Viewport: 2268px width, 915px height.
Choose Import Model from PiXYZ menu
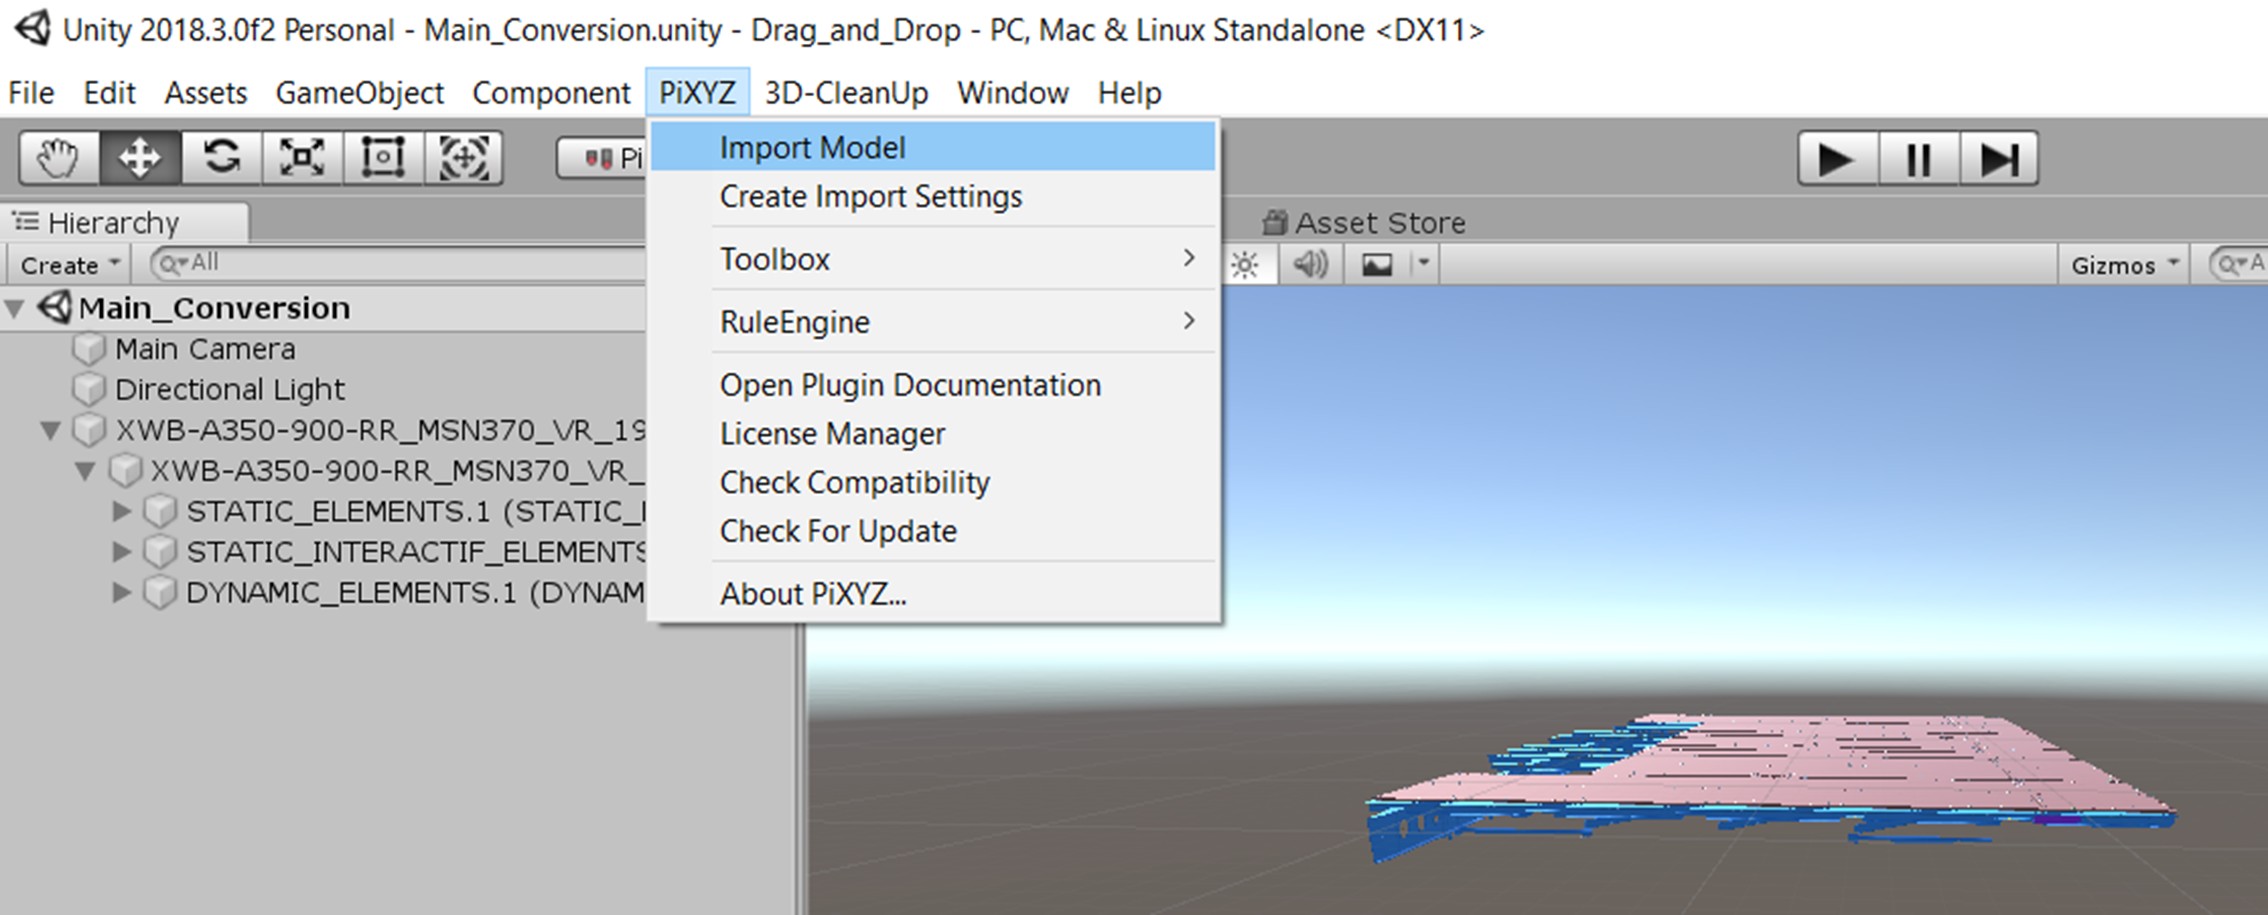click(x=812, y=148)
